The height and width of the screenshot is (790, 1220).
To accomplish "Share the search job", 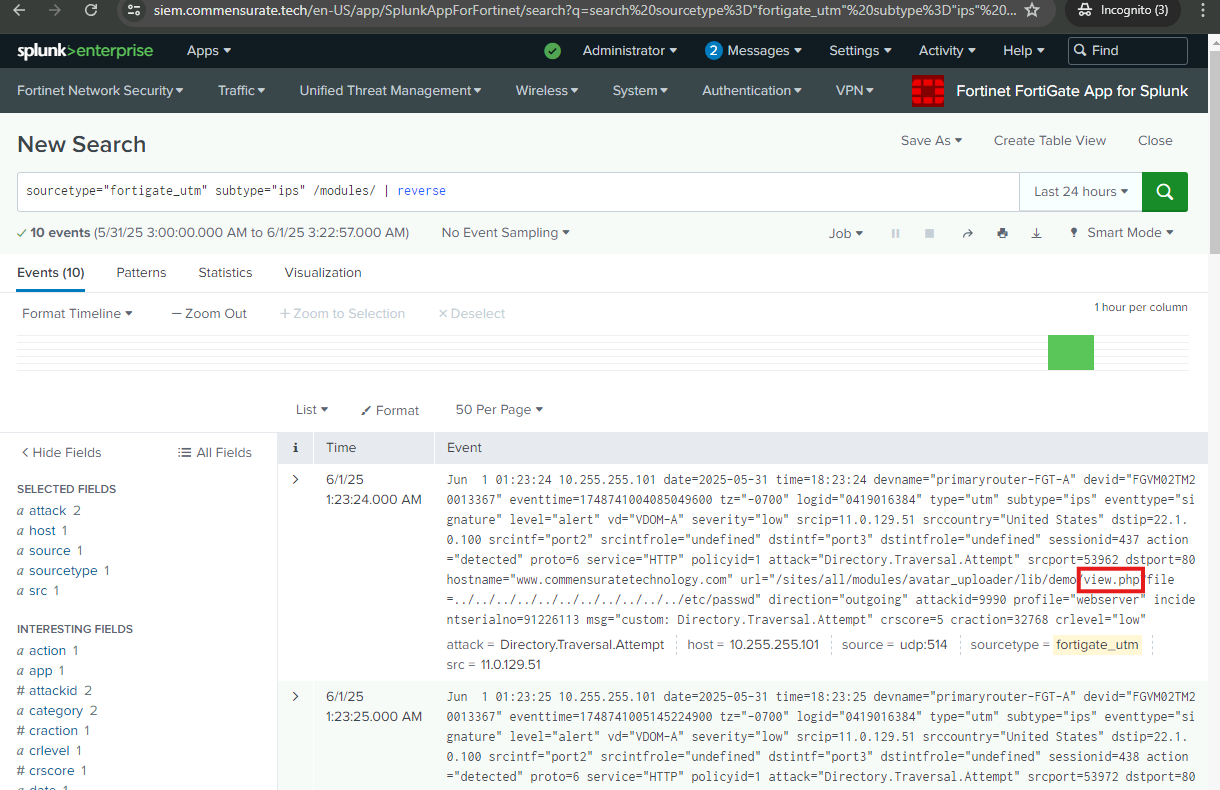I will 967,233.
